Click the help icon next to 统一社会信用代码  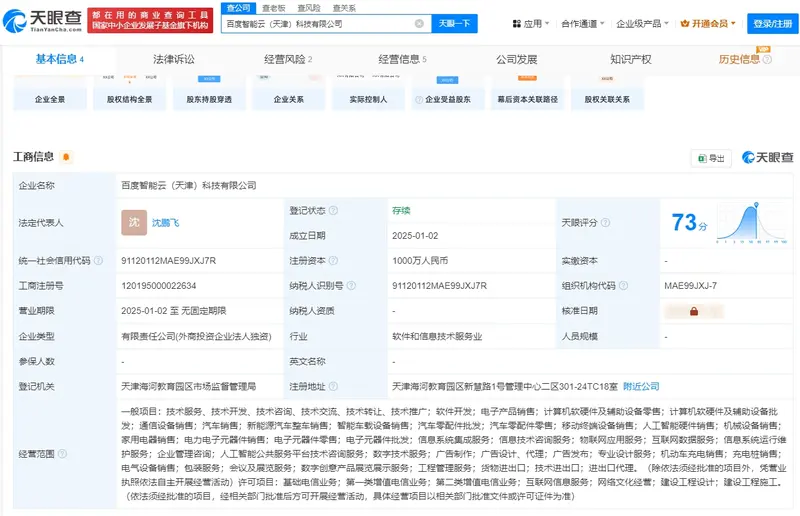coord(98,261)
